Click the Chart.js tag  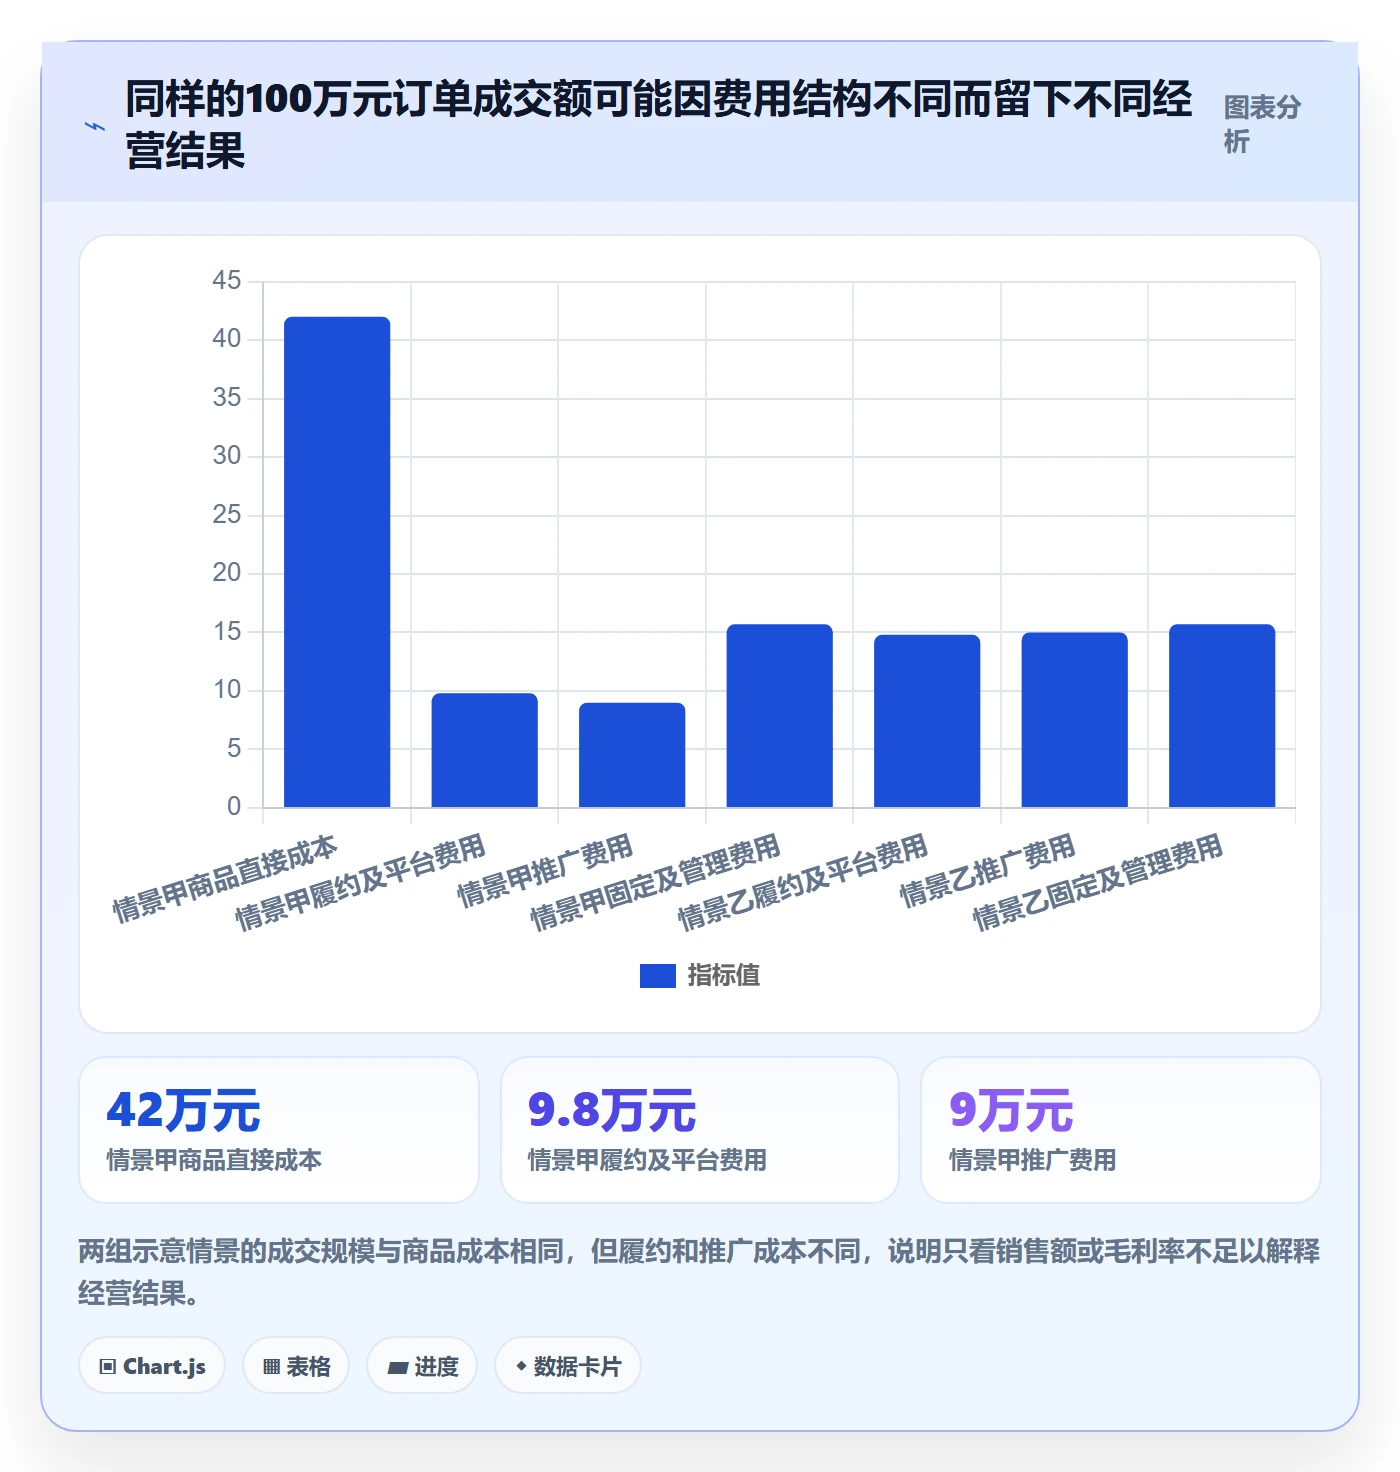click(x=152, y=1366)
